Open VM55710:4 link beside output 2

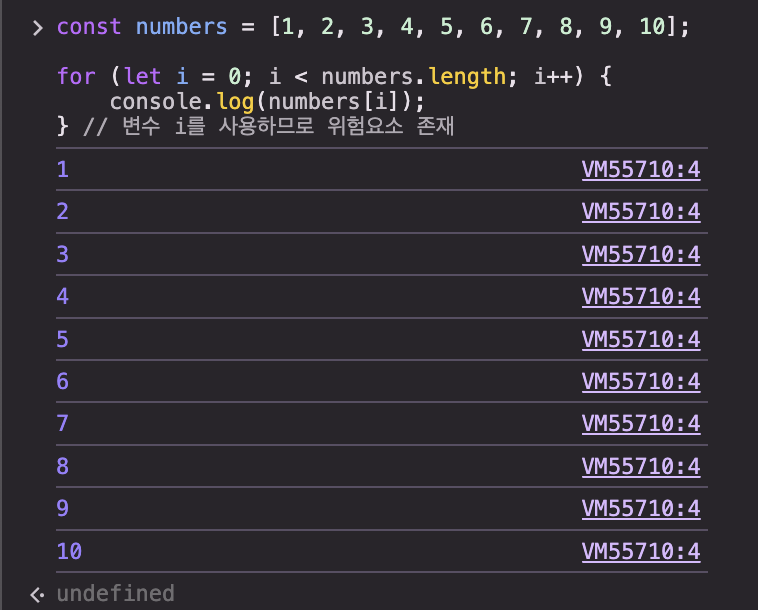click(x=641, y=211)
